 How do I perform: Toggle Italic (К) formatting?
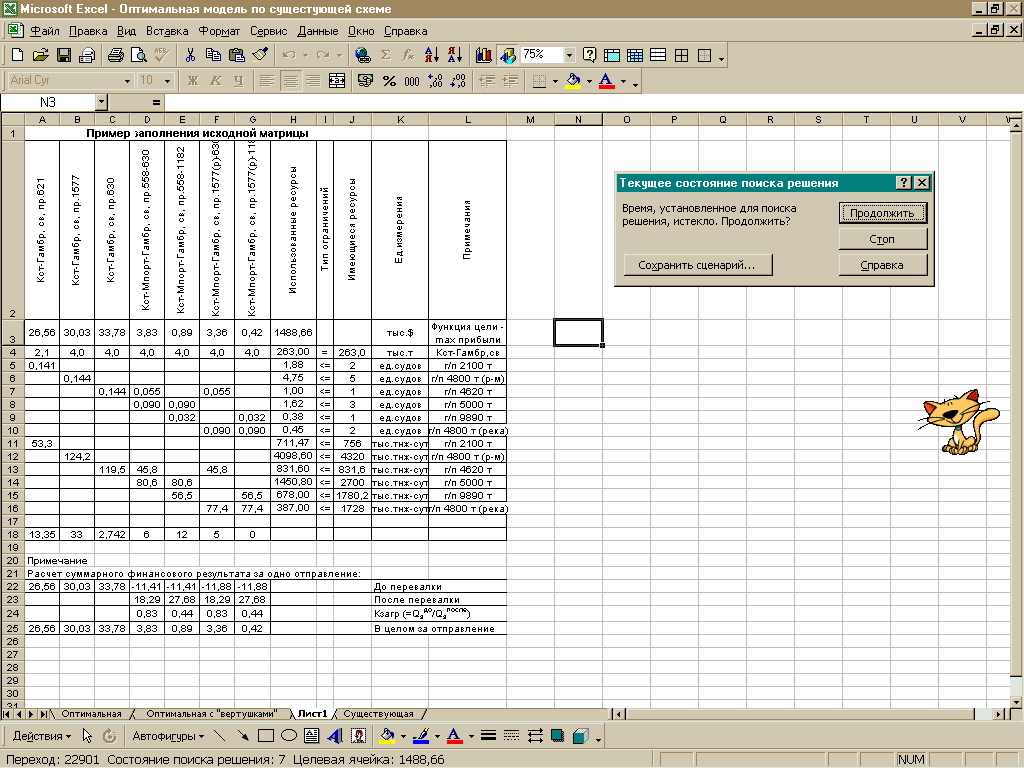(x=216, y=81)
